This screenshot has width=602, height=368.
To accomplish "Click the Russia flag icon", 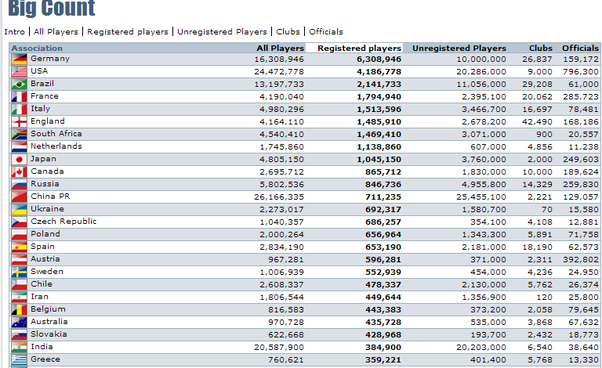I will click(19, 185).
